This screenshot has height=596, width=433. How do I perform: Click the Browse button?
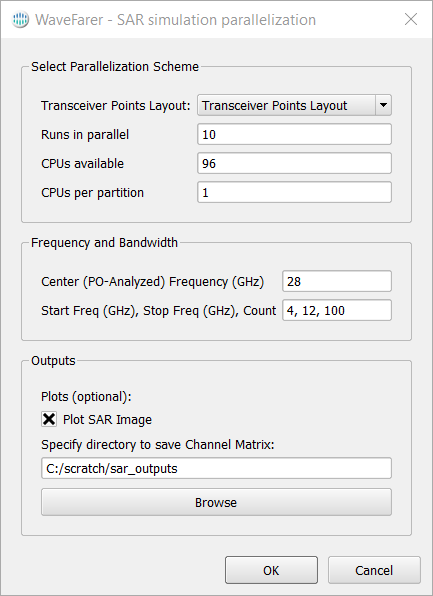[x=216, y=502]
